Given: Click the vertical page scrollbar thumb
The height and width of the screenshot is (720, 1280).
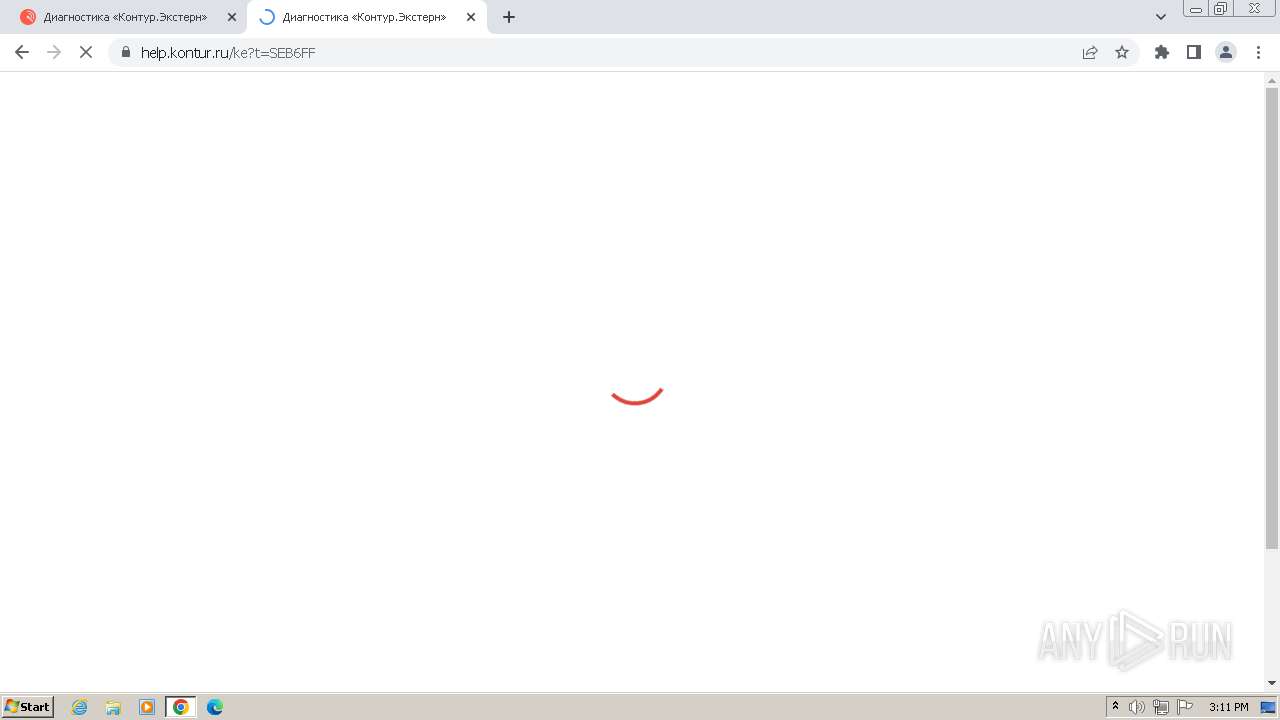Looking at the screenshot, I should [x=1272, y=318].
